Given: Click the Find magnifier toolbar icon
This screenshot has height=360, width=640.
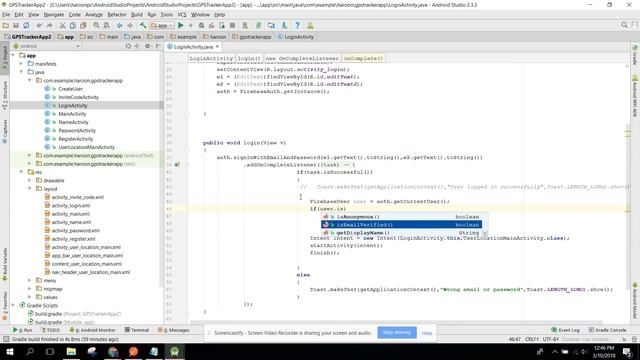Looking at the screenshot, I should point(96,25).
